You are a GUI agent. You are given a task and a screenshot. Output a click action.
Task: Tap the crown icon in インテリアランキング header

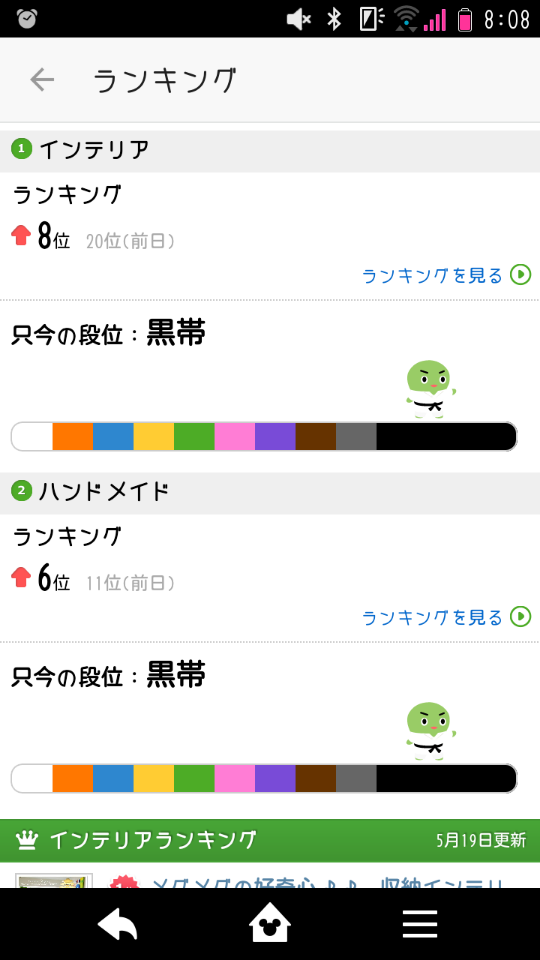(27, 840)
